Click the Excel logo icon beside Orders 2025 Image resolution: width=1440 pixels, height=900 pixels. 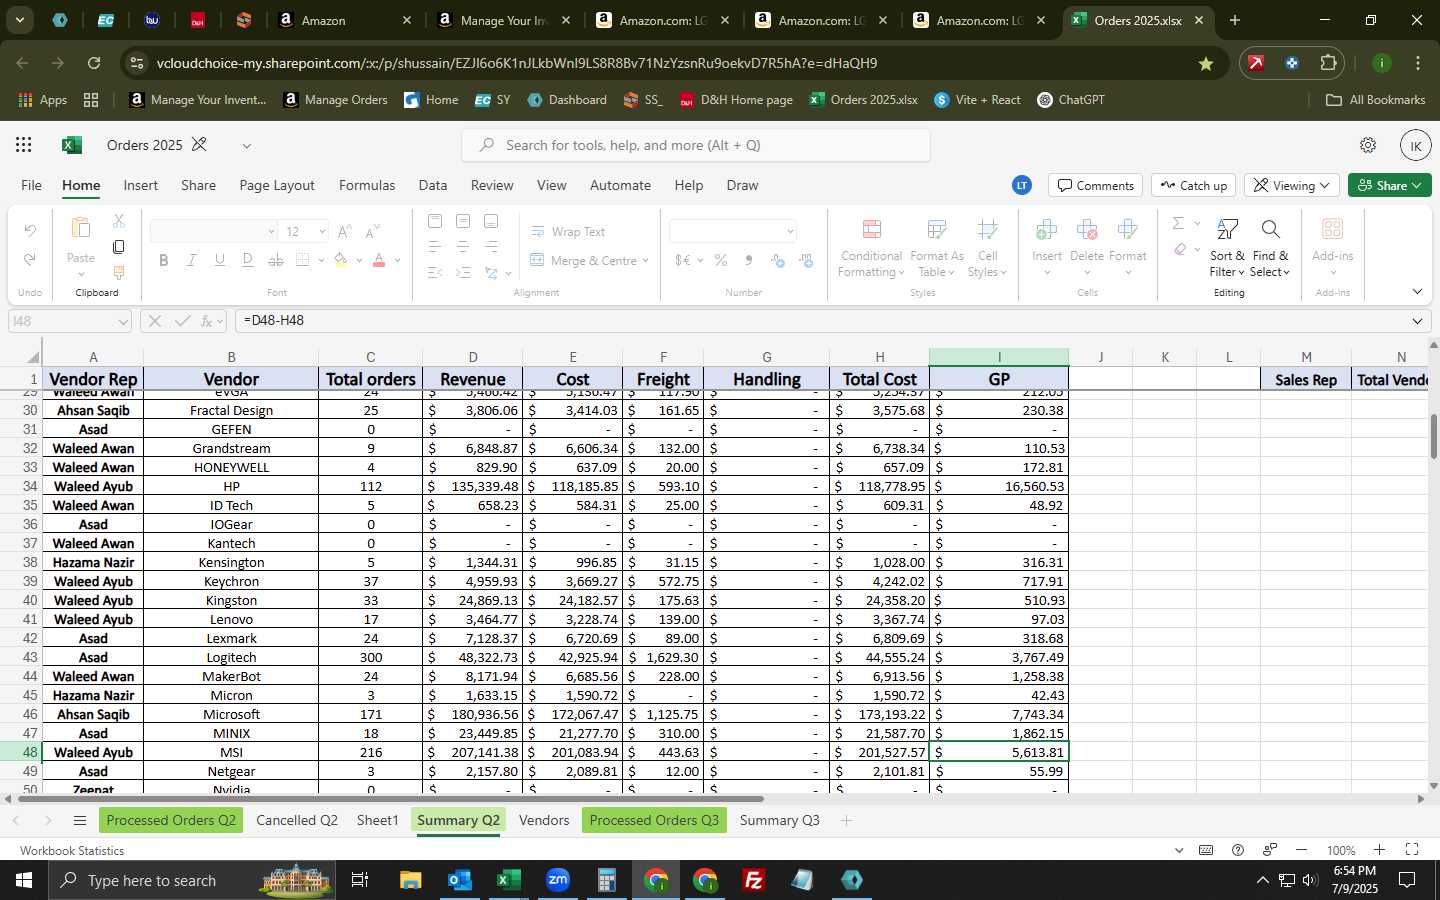(x=72, y=145)
